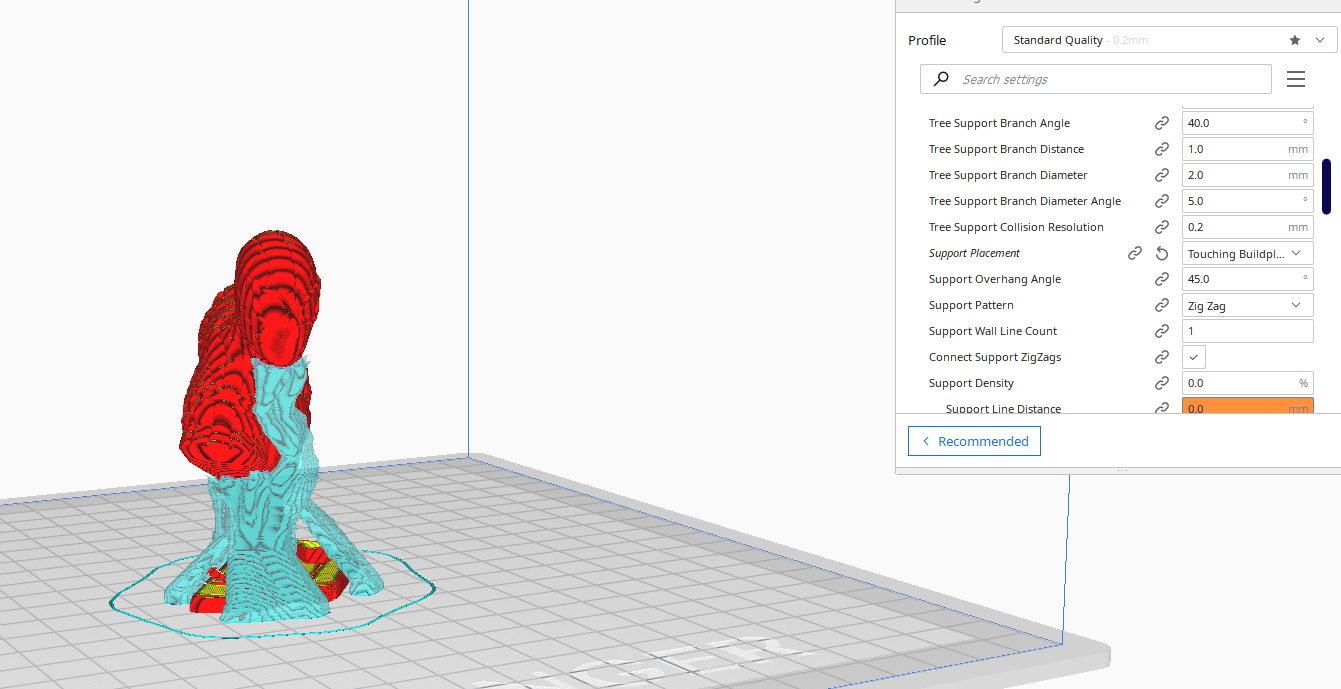Click the magnifier icon in search bar
Screen dimensions: 1341x689
coord(941,79)
